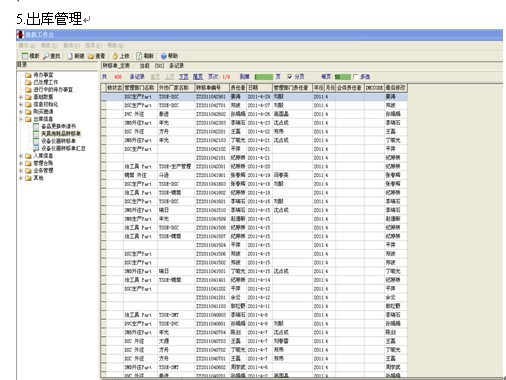The height and width of the screenshot is (380, 506).
Task: Go to 下页 next page link
Action: coord(183,77)
